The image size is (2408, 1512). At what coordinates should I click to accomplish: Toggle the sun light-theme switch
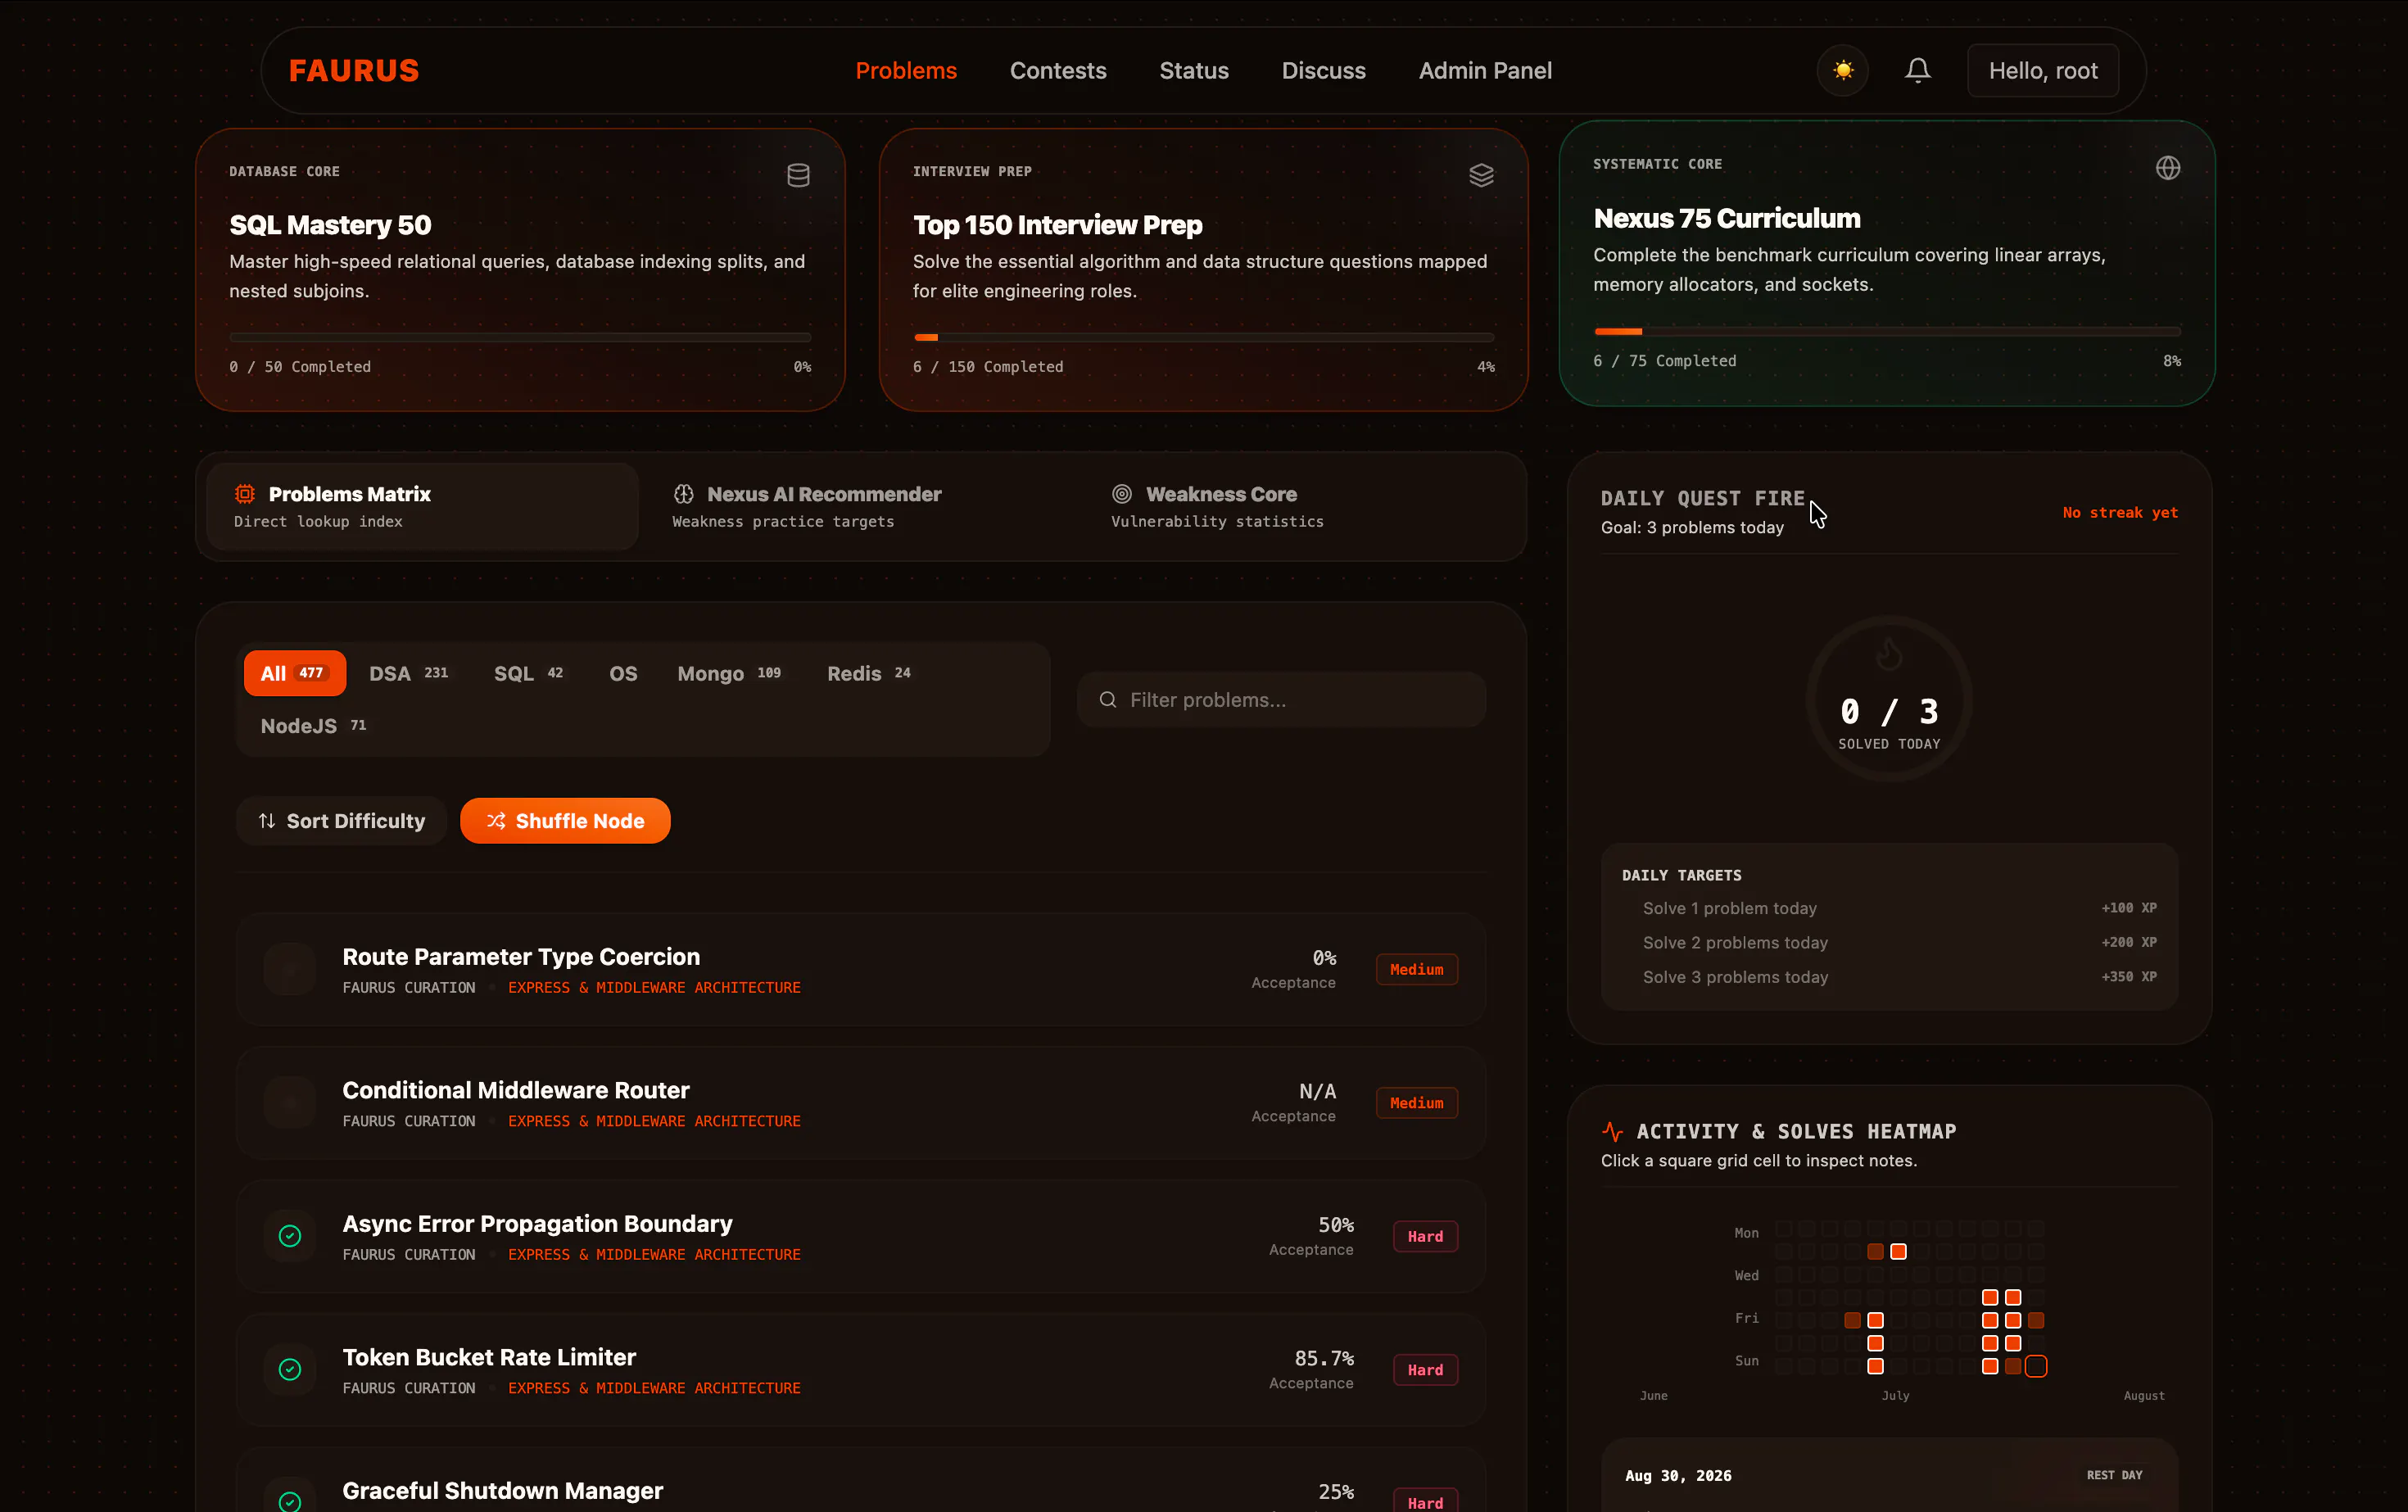click(1843, 70)
